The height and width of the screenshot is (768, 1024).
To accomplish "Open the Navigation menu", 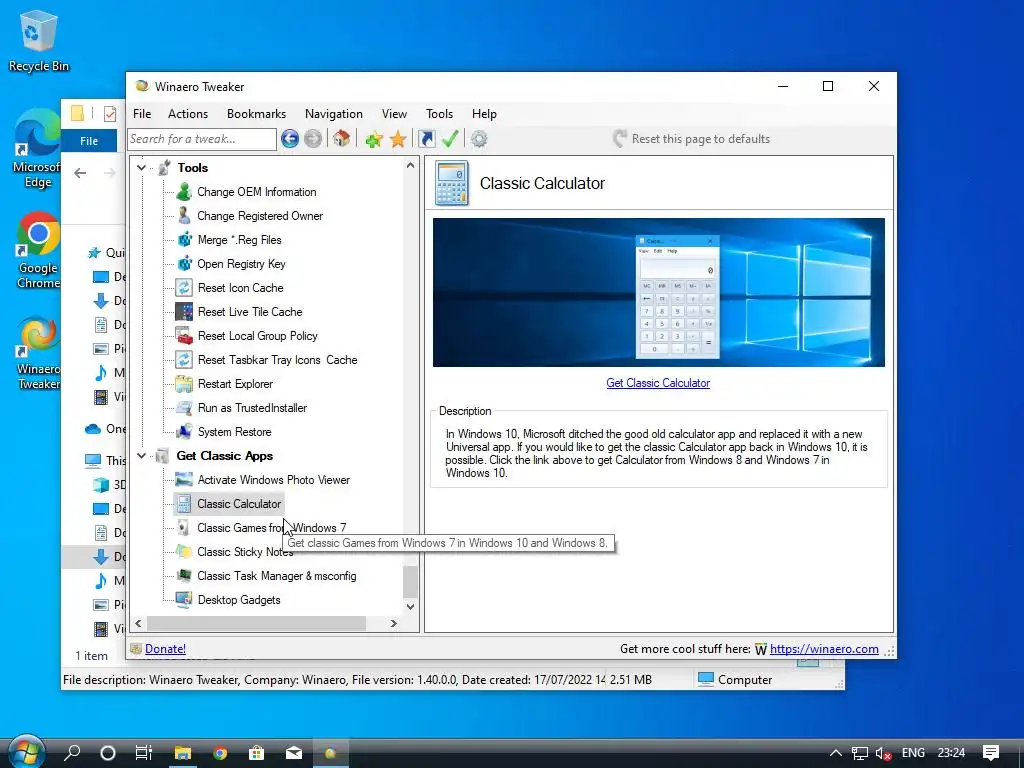I will (x=334, y=114).
